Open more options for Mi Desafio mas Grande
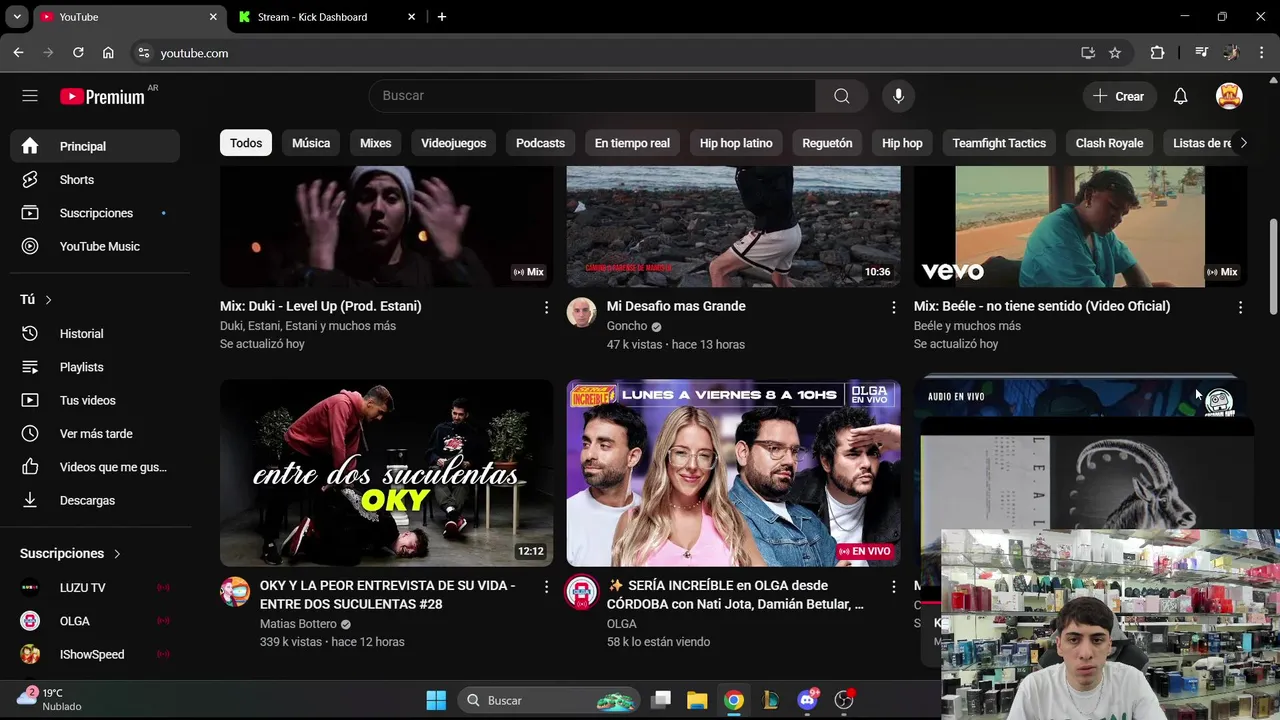 pos(893,308)
